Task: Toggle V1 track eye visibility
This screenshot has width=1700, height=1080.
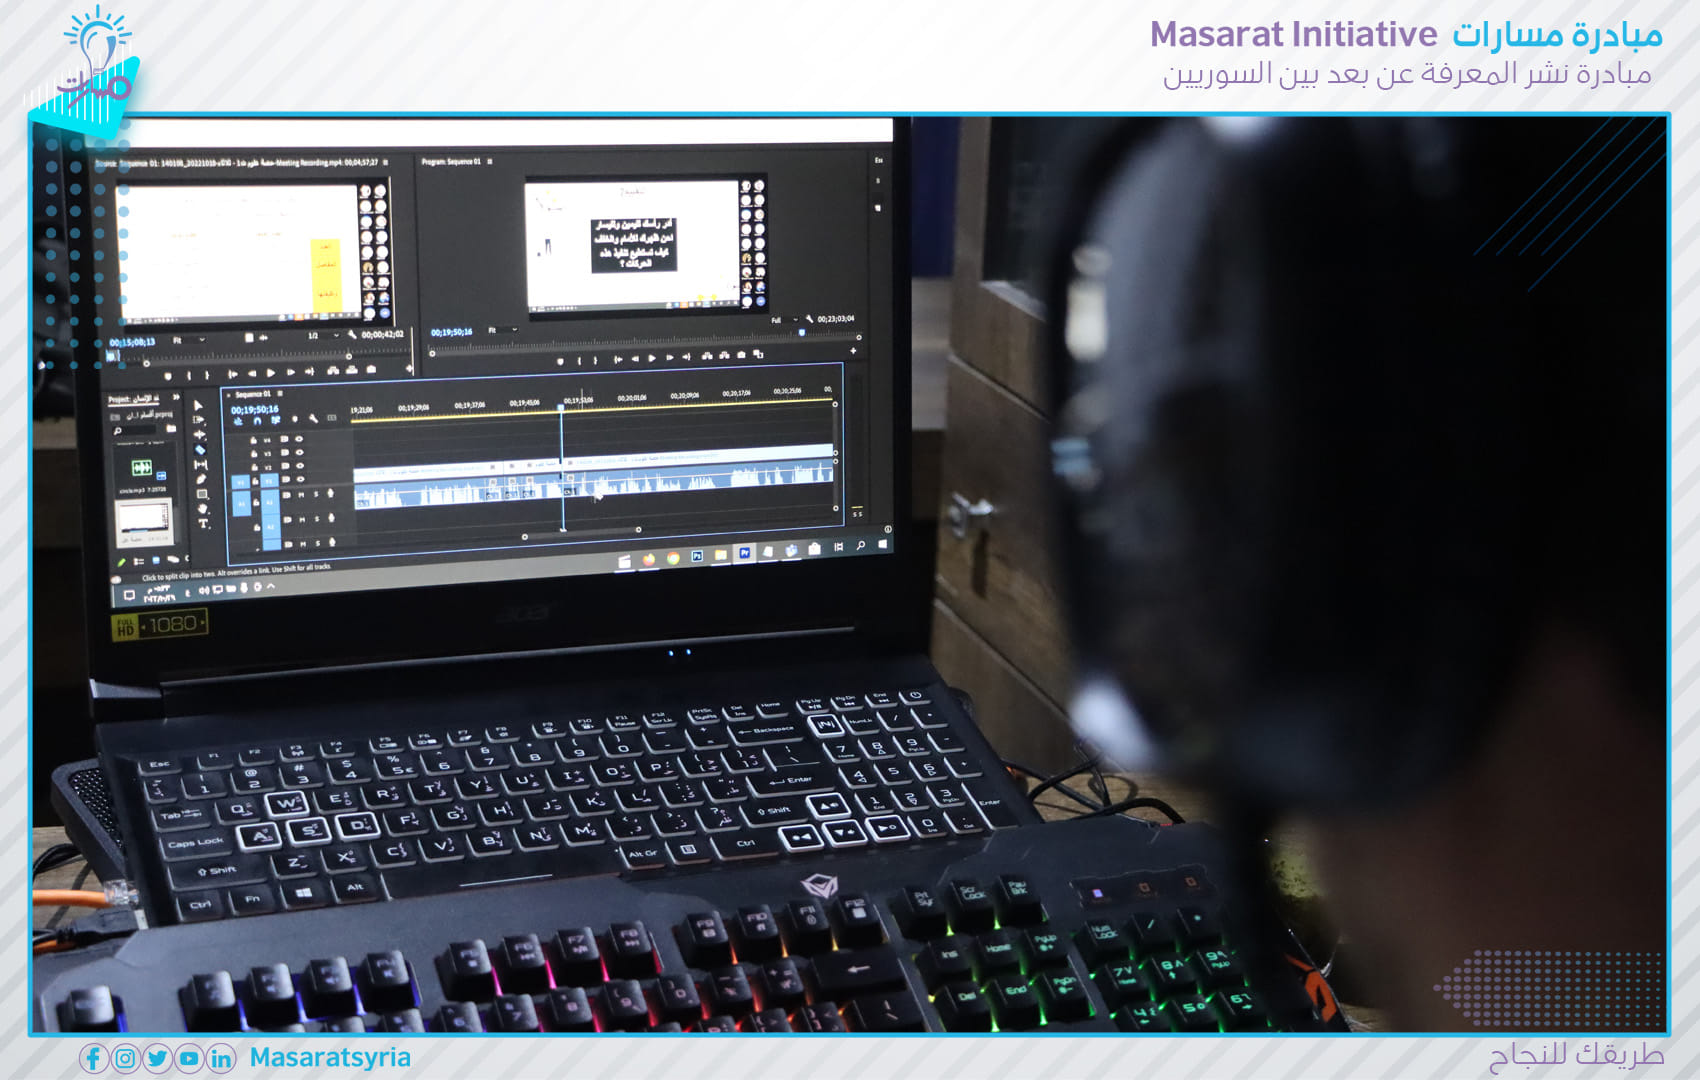Action: [x=299, y=479]
